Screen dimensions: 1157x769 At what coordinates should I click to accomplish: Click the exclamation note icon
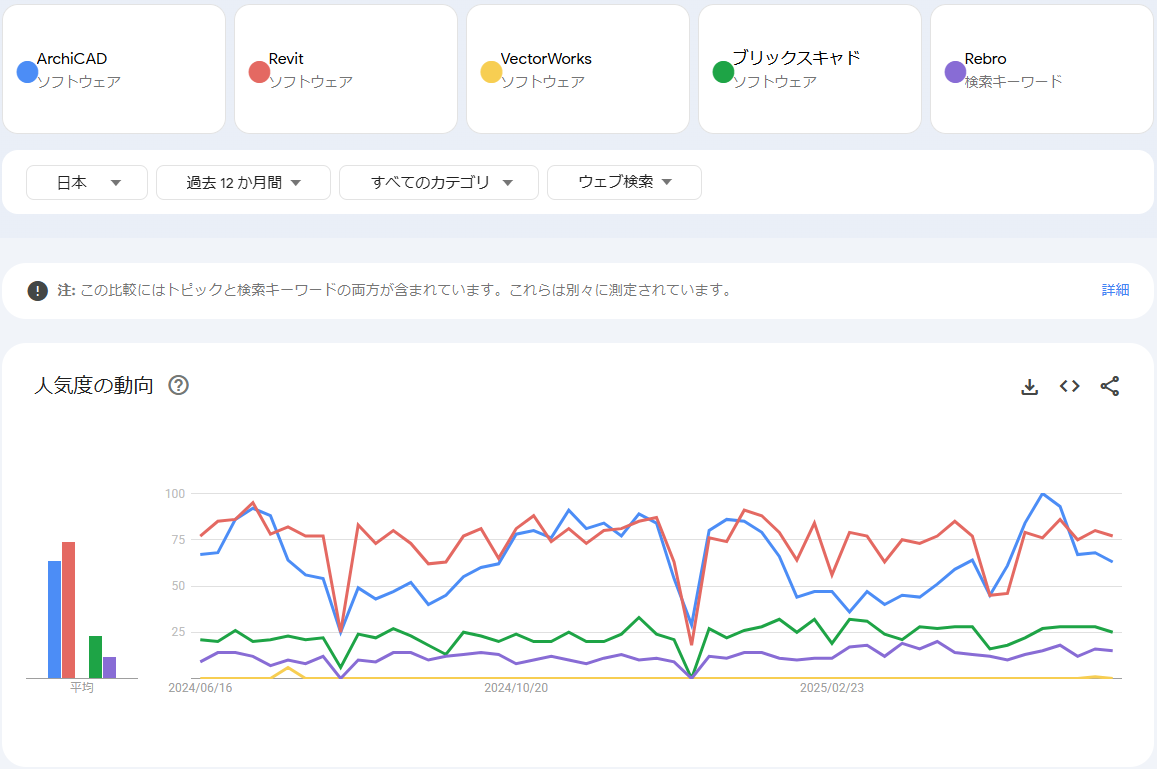click(38, 291)
